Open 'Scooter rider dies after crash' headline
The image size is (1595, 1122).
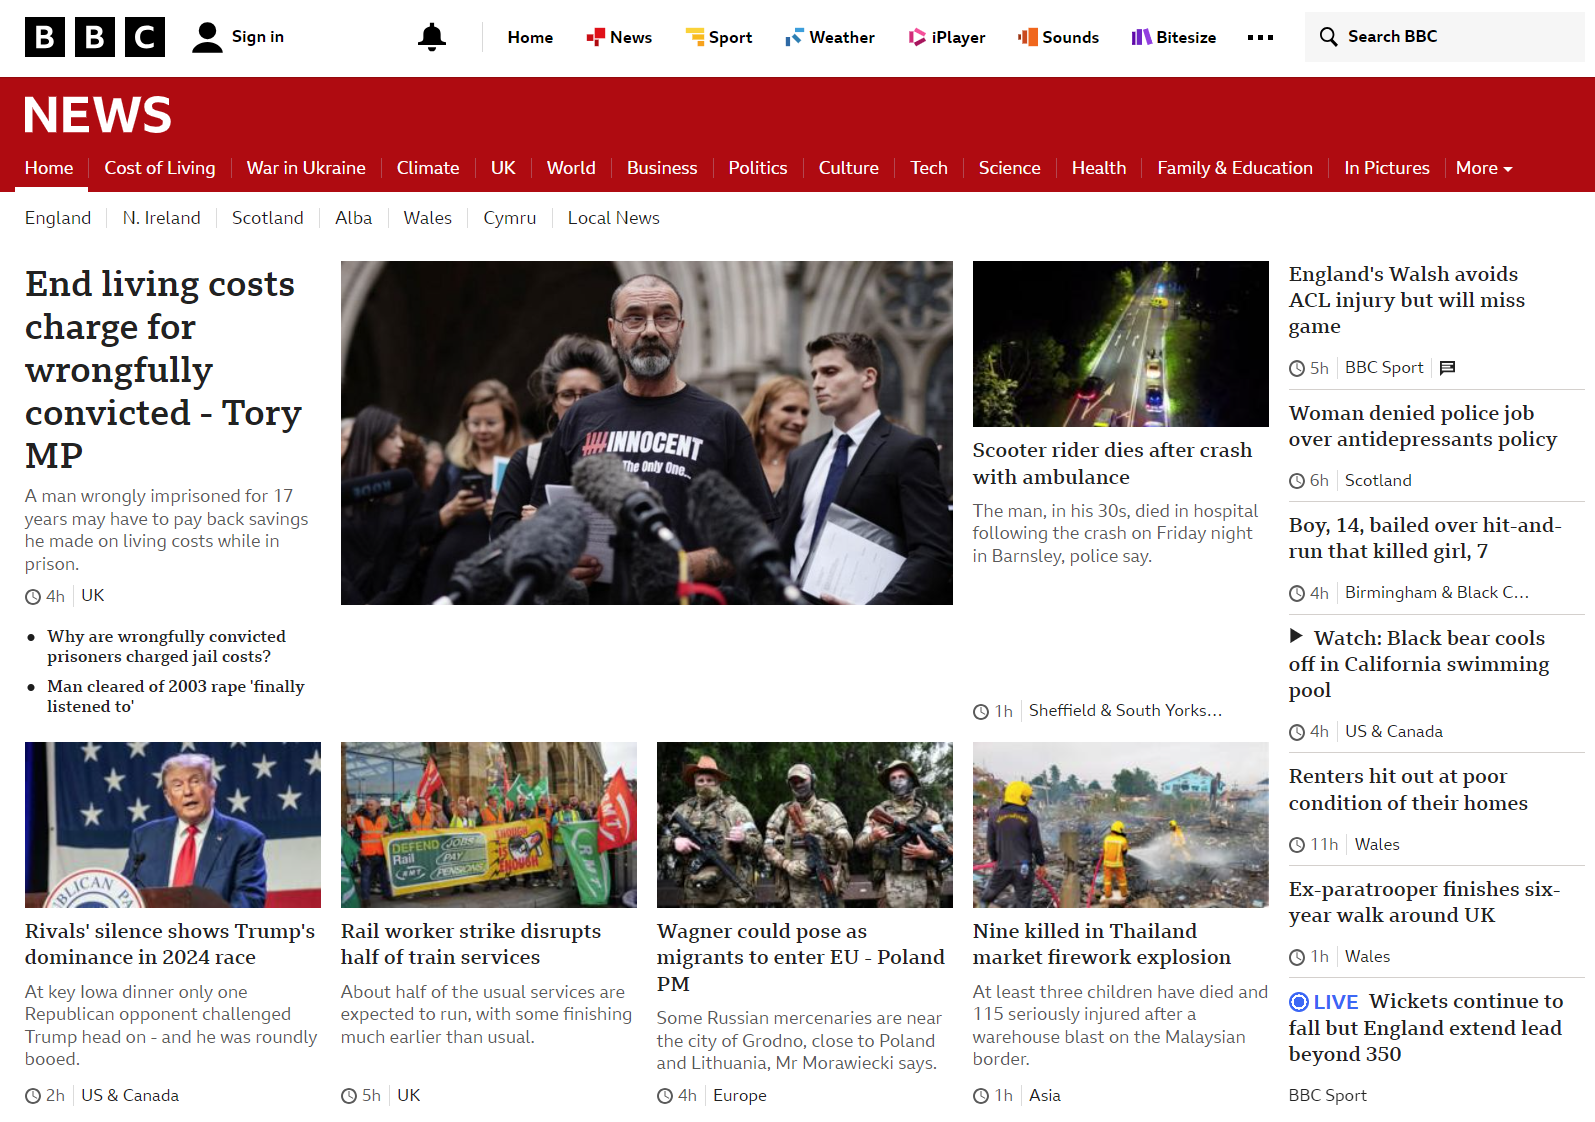[1112, 463]
